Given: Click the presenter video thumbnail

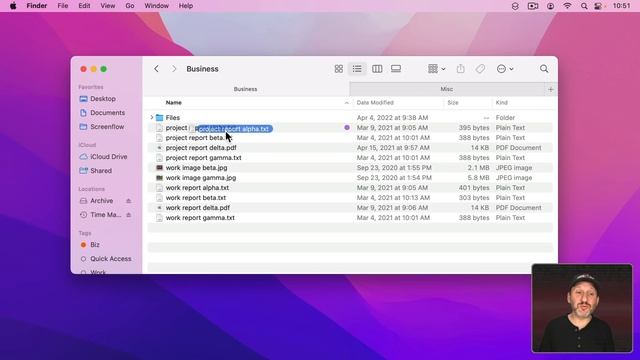Looking at the screenshot, I should [582, 308].
